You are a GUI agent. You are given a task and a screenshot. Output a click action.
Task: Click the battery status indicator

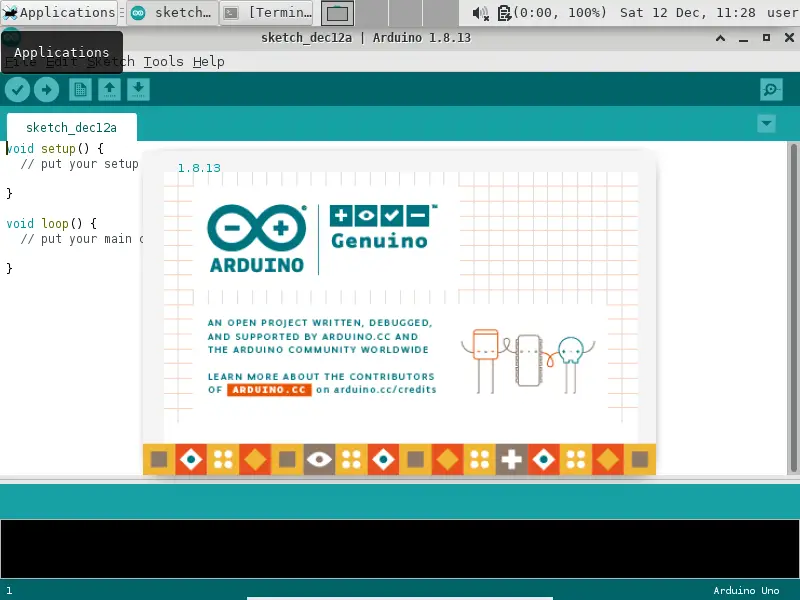pos(552,12)
